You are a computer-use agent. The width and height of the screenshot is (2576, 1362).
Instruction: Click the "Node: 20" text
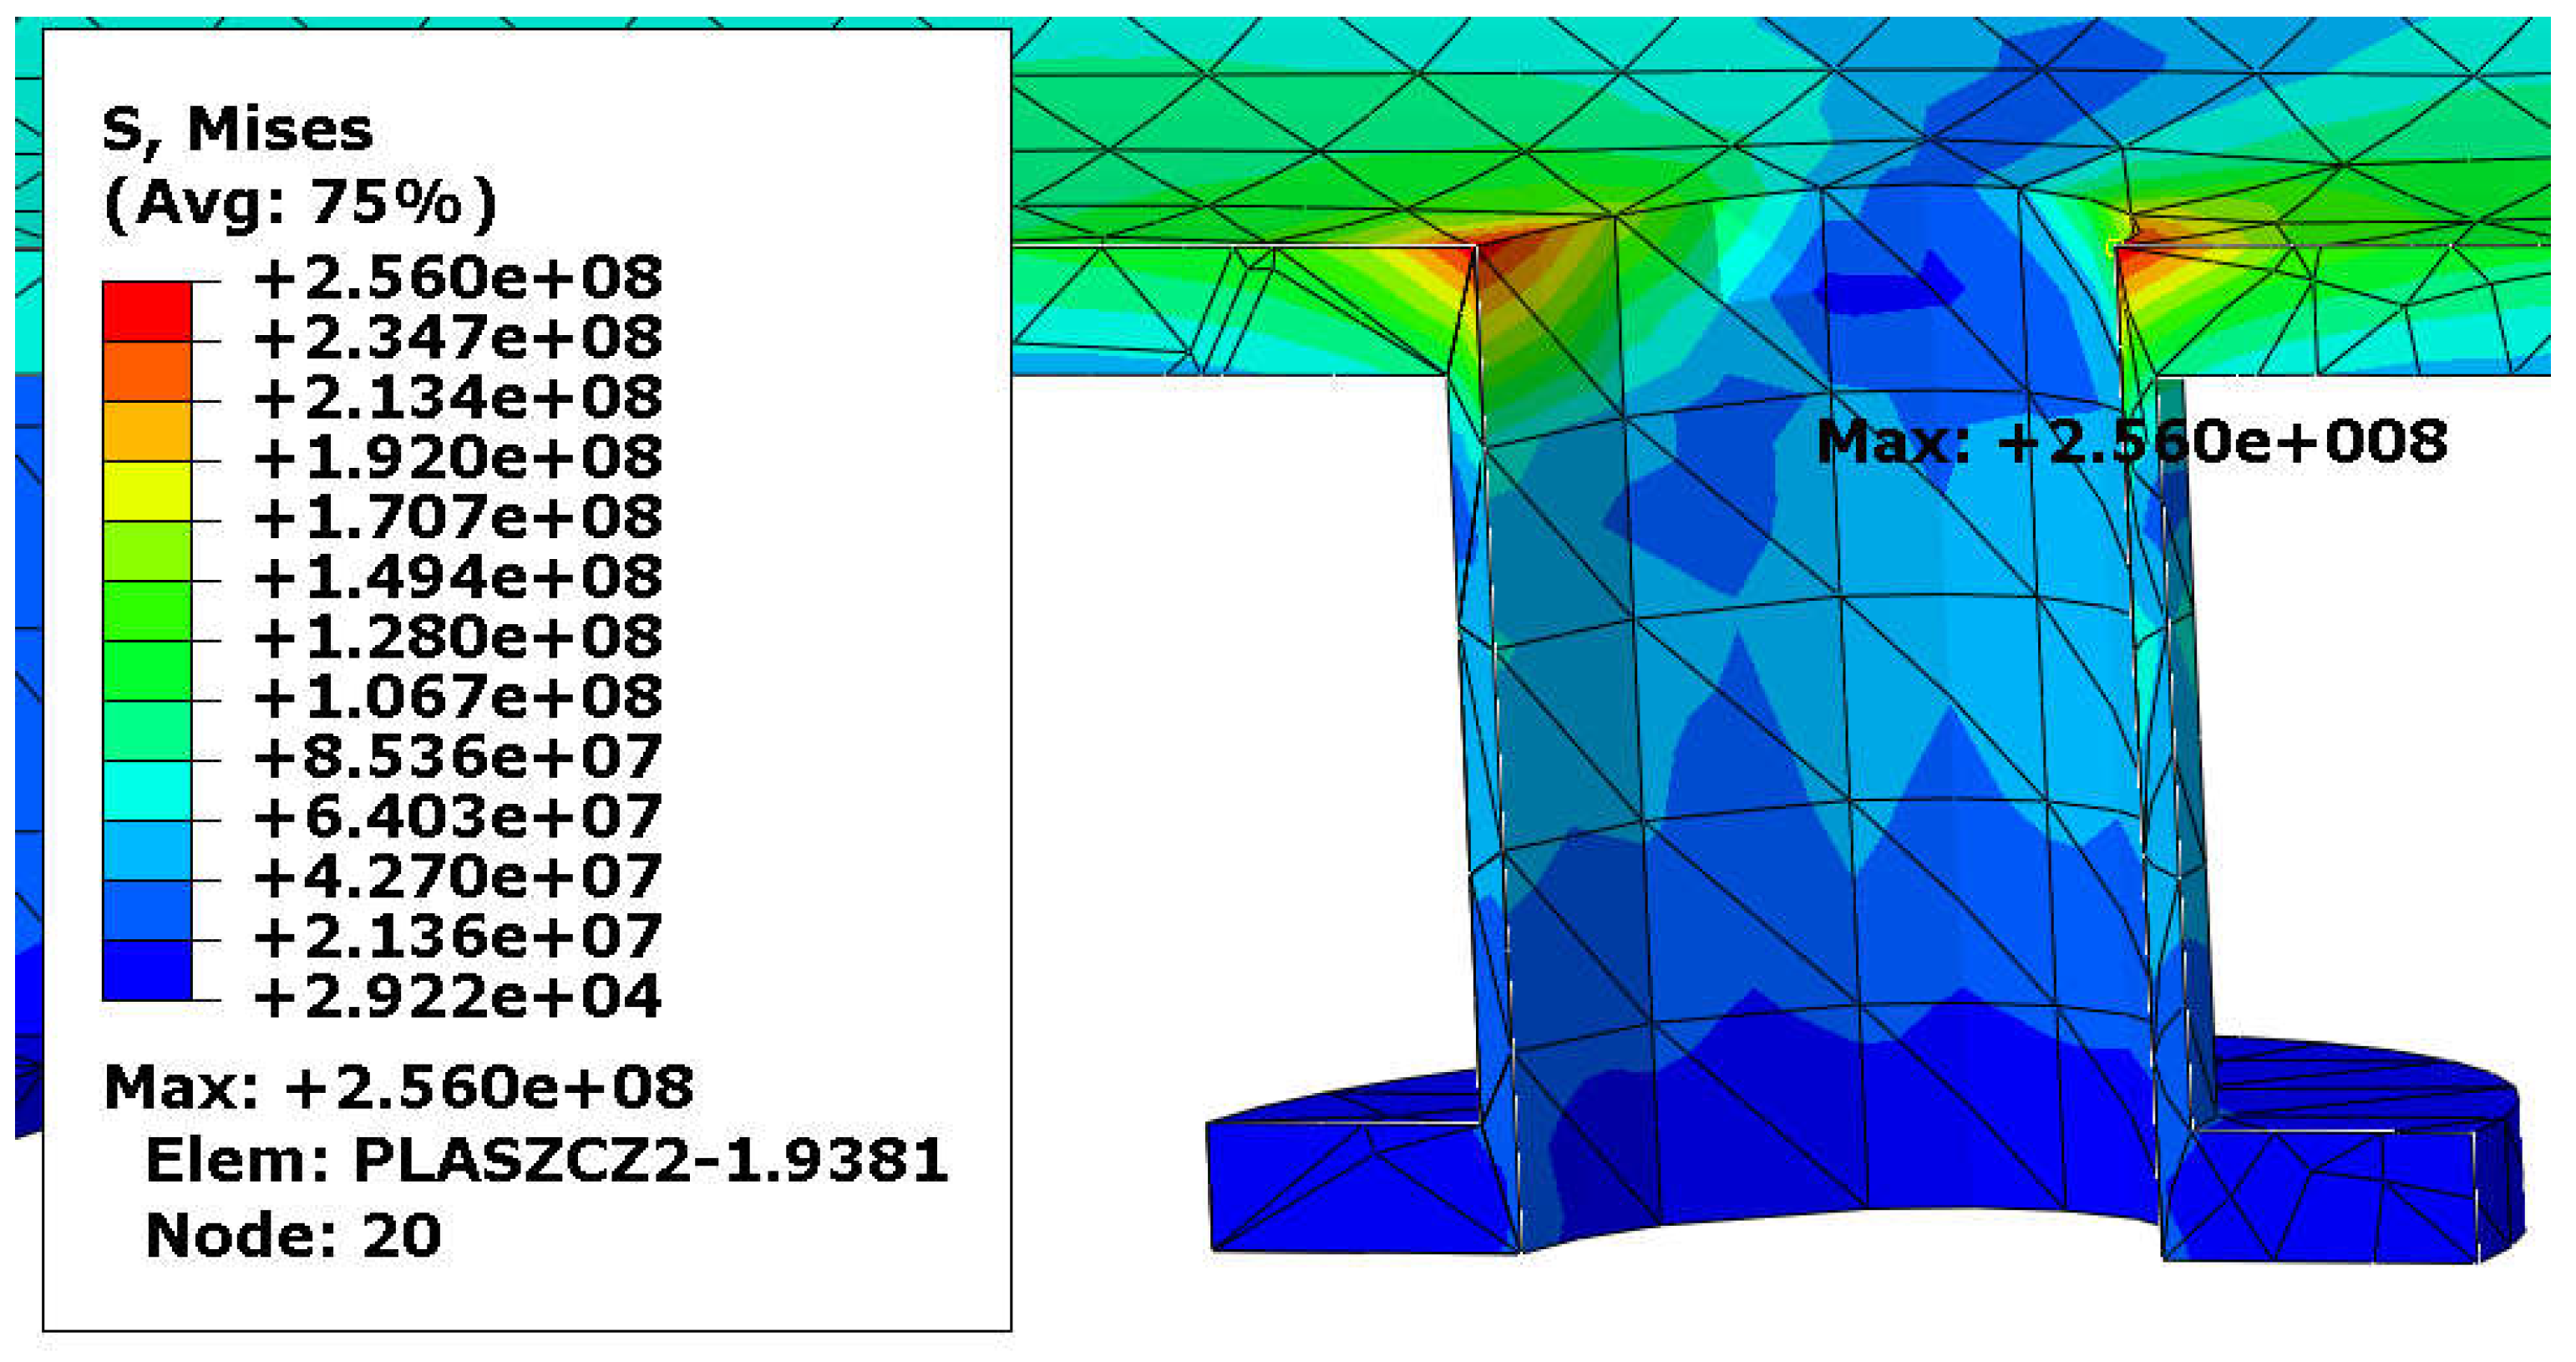pos(293,1236)
